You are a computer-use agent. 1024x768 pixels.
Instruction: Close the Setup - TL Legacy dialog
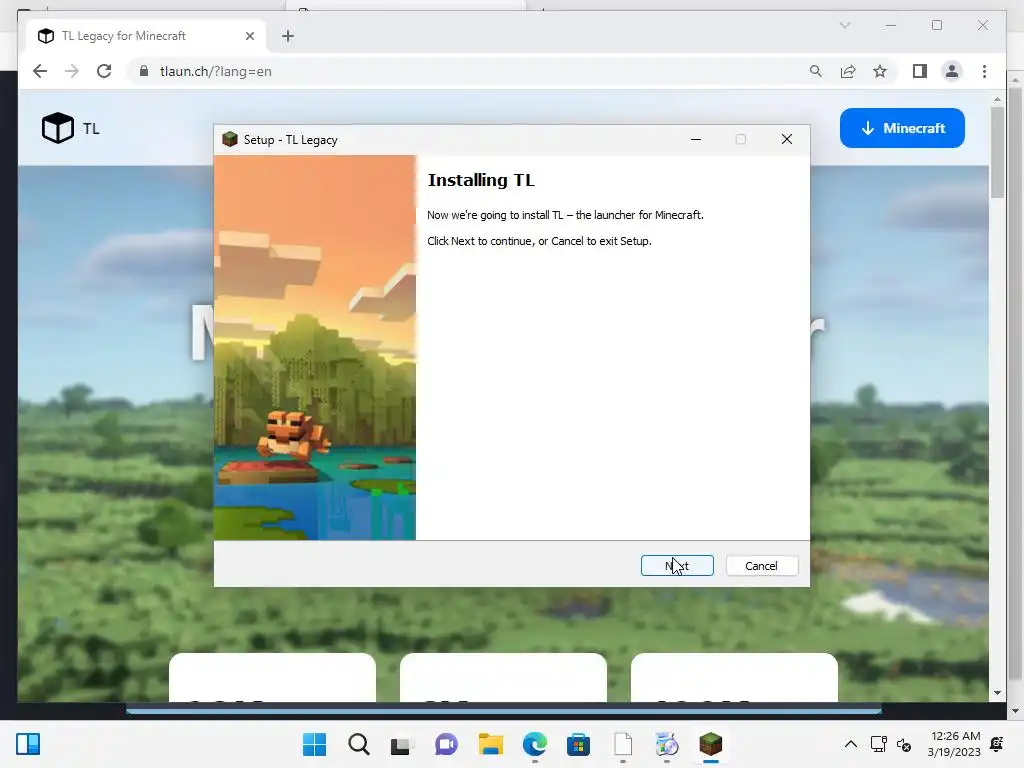[x=787, y=139]
